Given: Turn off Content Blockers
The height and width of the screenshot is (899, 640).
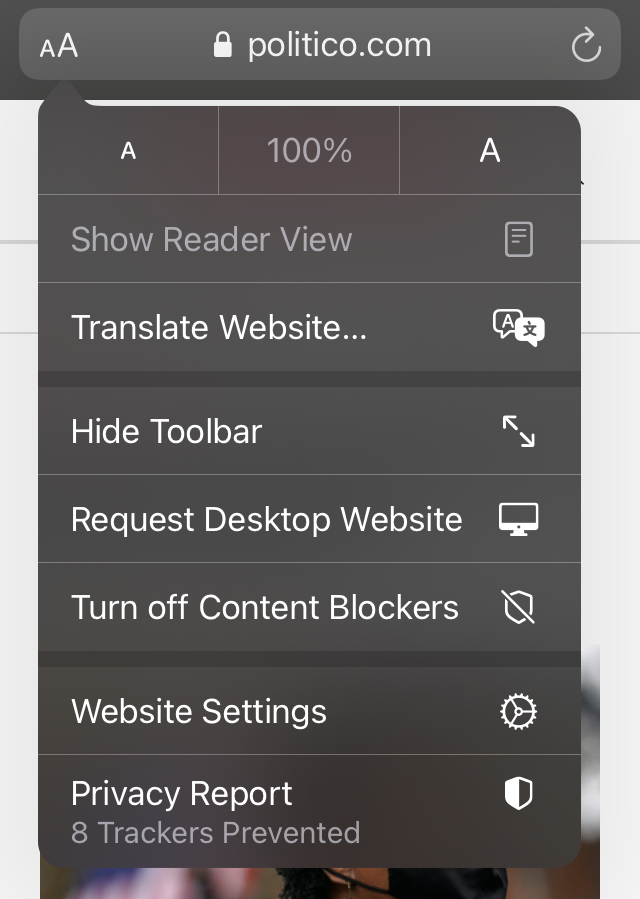Looking at the screenshot, I should pos(265,607).
